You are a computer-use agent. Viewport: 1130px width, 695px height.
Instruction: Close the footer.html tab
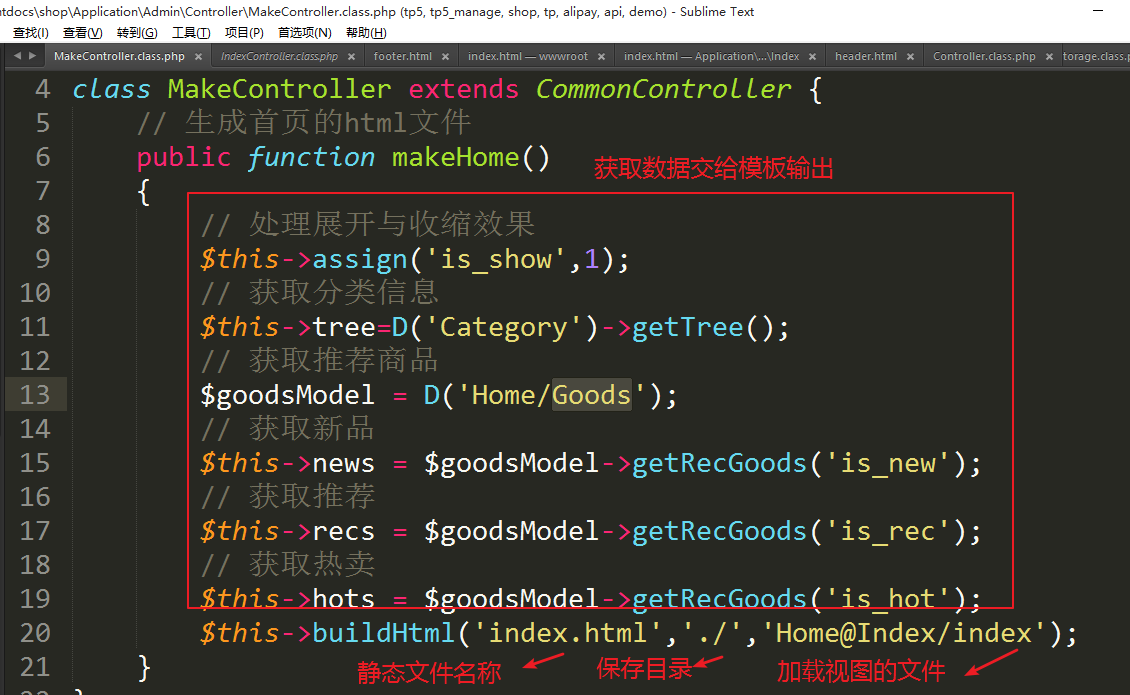click(x=445, y=57)
